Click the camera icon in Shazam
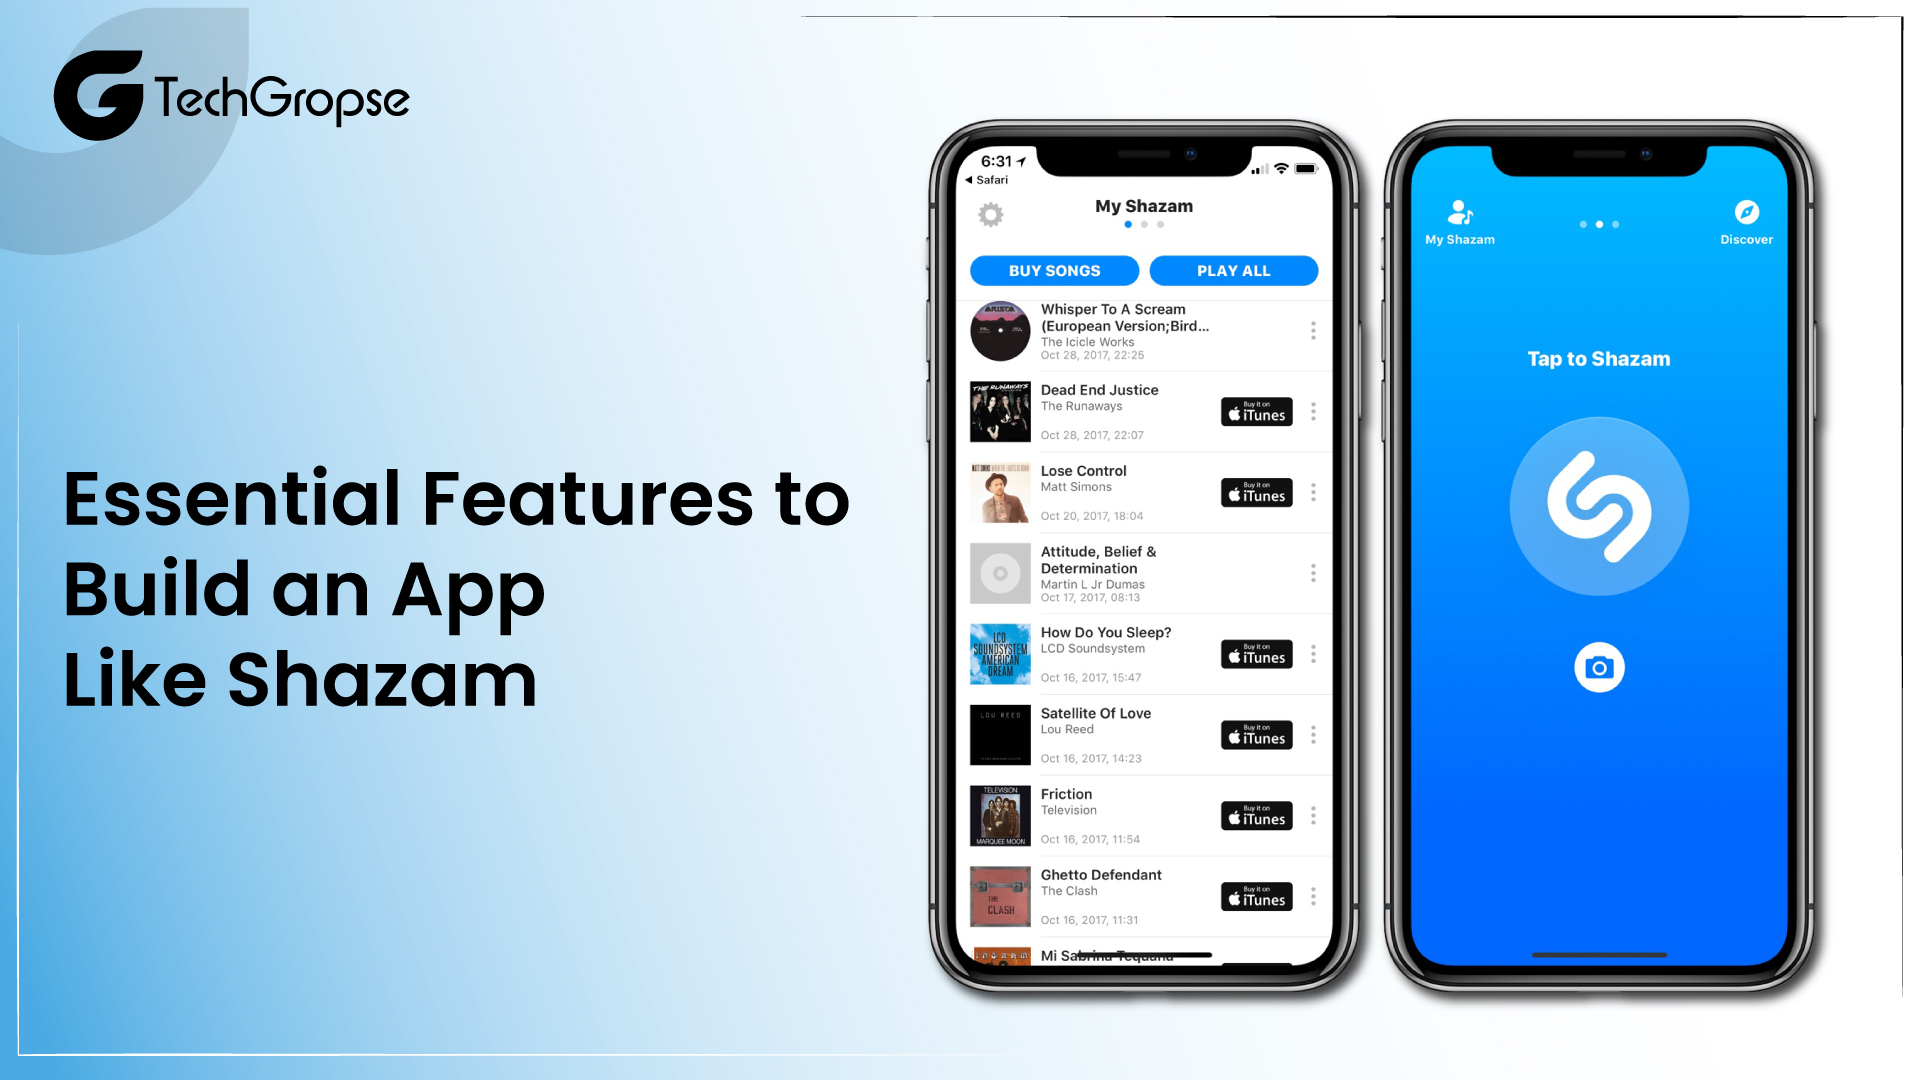The height and width of the screenshot is (1080, 1920). 1600,667
